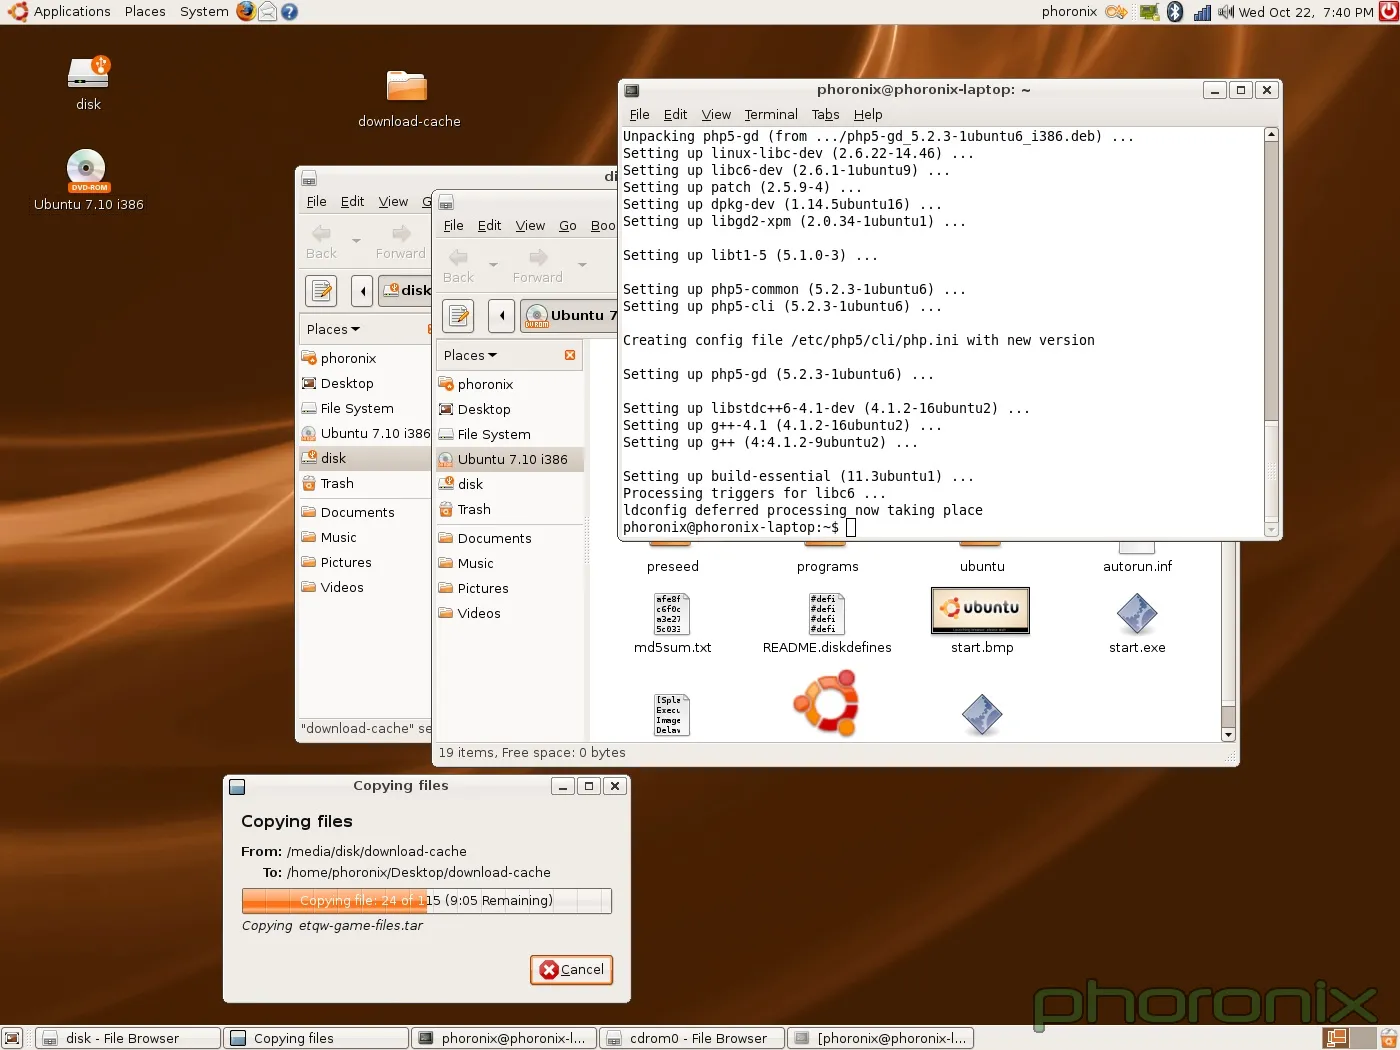
Task: Open Go menu in cdrom0 file browser
Action: (x=567, y=226)
